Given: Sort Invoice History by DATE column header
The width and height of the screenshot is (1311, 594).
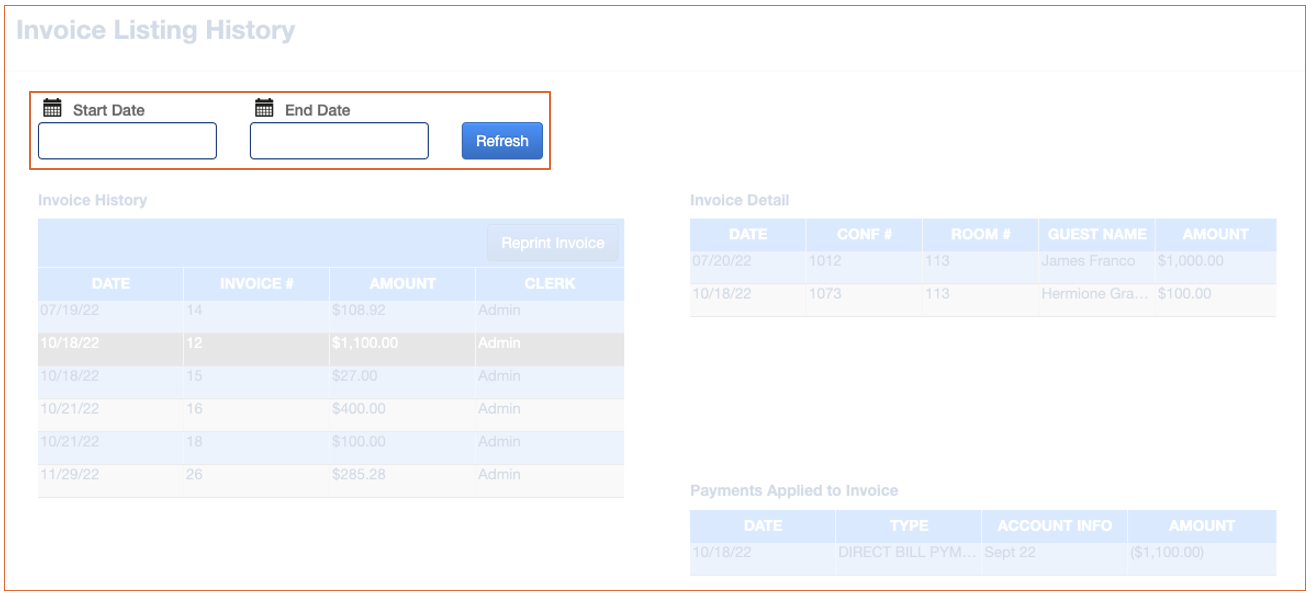Looking at the screenshot, I should click(110, 283).
